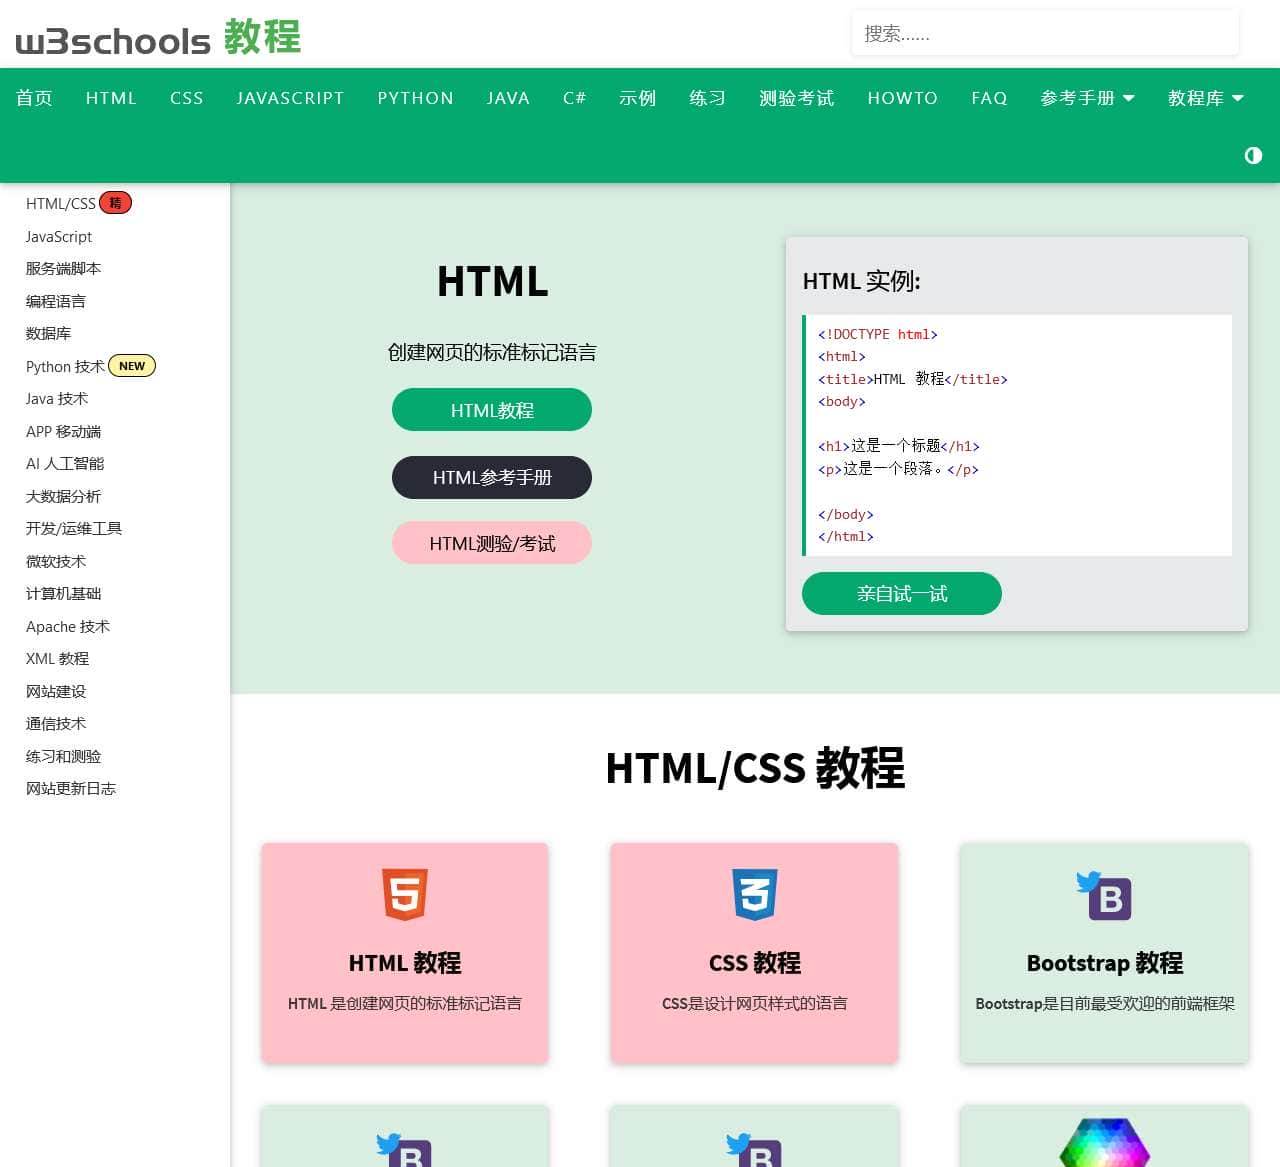
Task: Open 计算机基础 in the sidebar
Action: pos(63,594)
